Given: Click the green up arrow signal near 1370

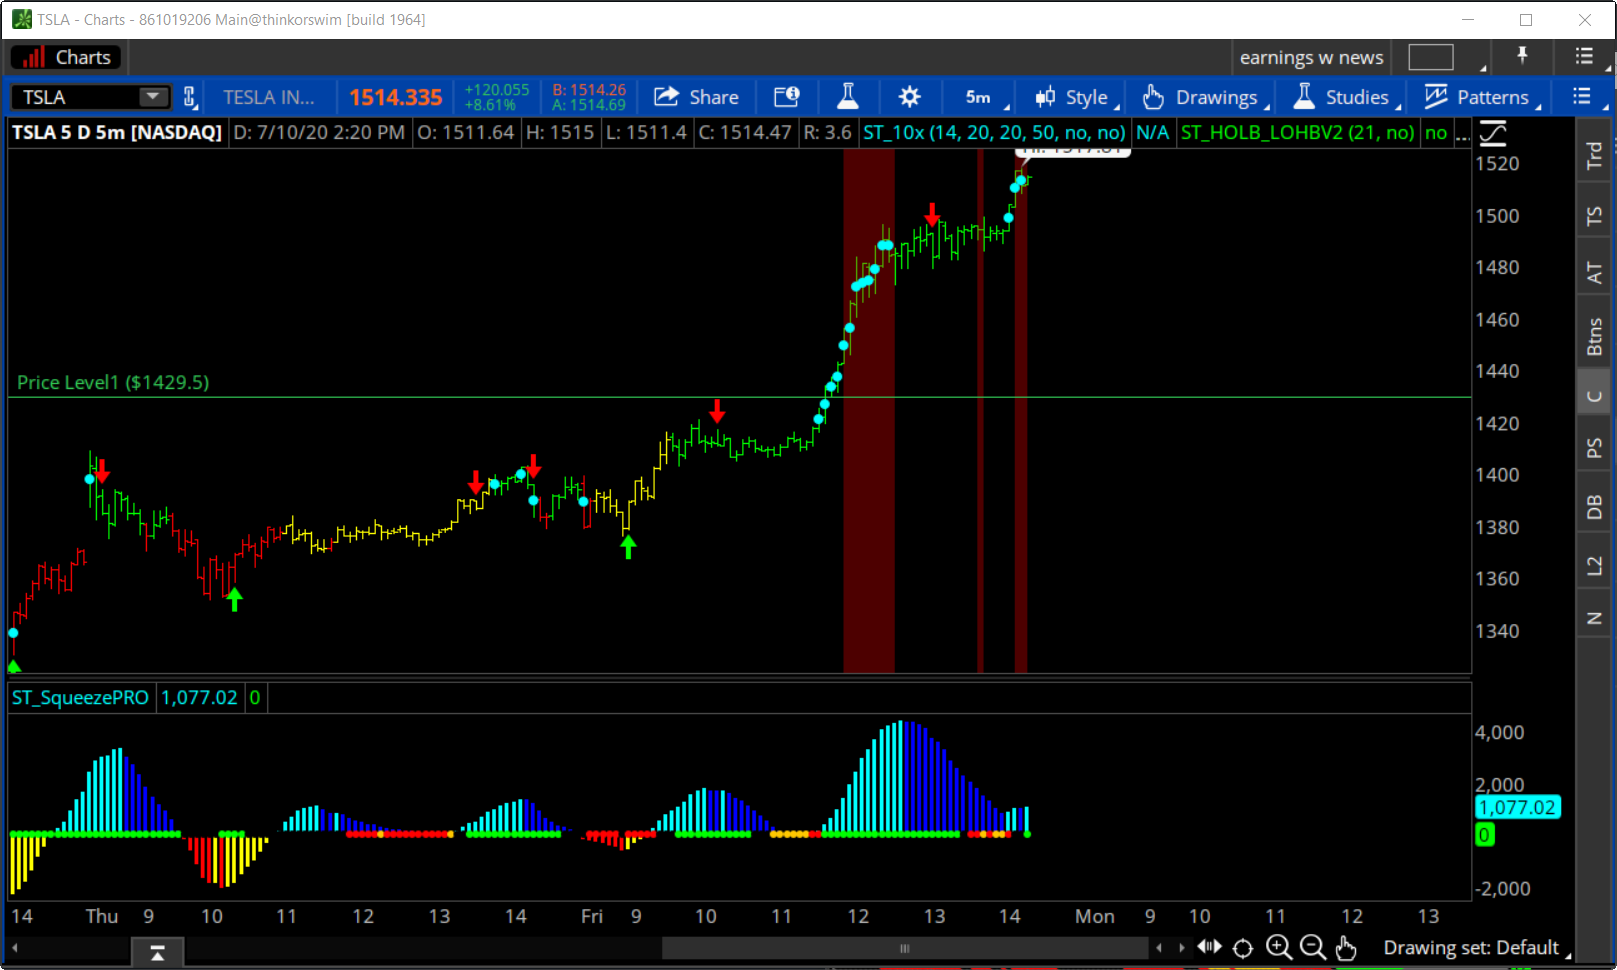Looking at the screenshot, I should (x=234, y=600).
